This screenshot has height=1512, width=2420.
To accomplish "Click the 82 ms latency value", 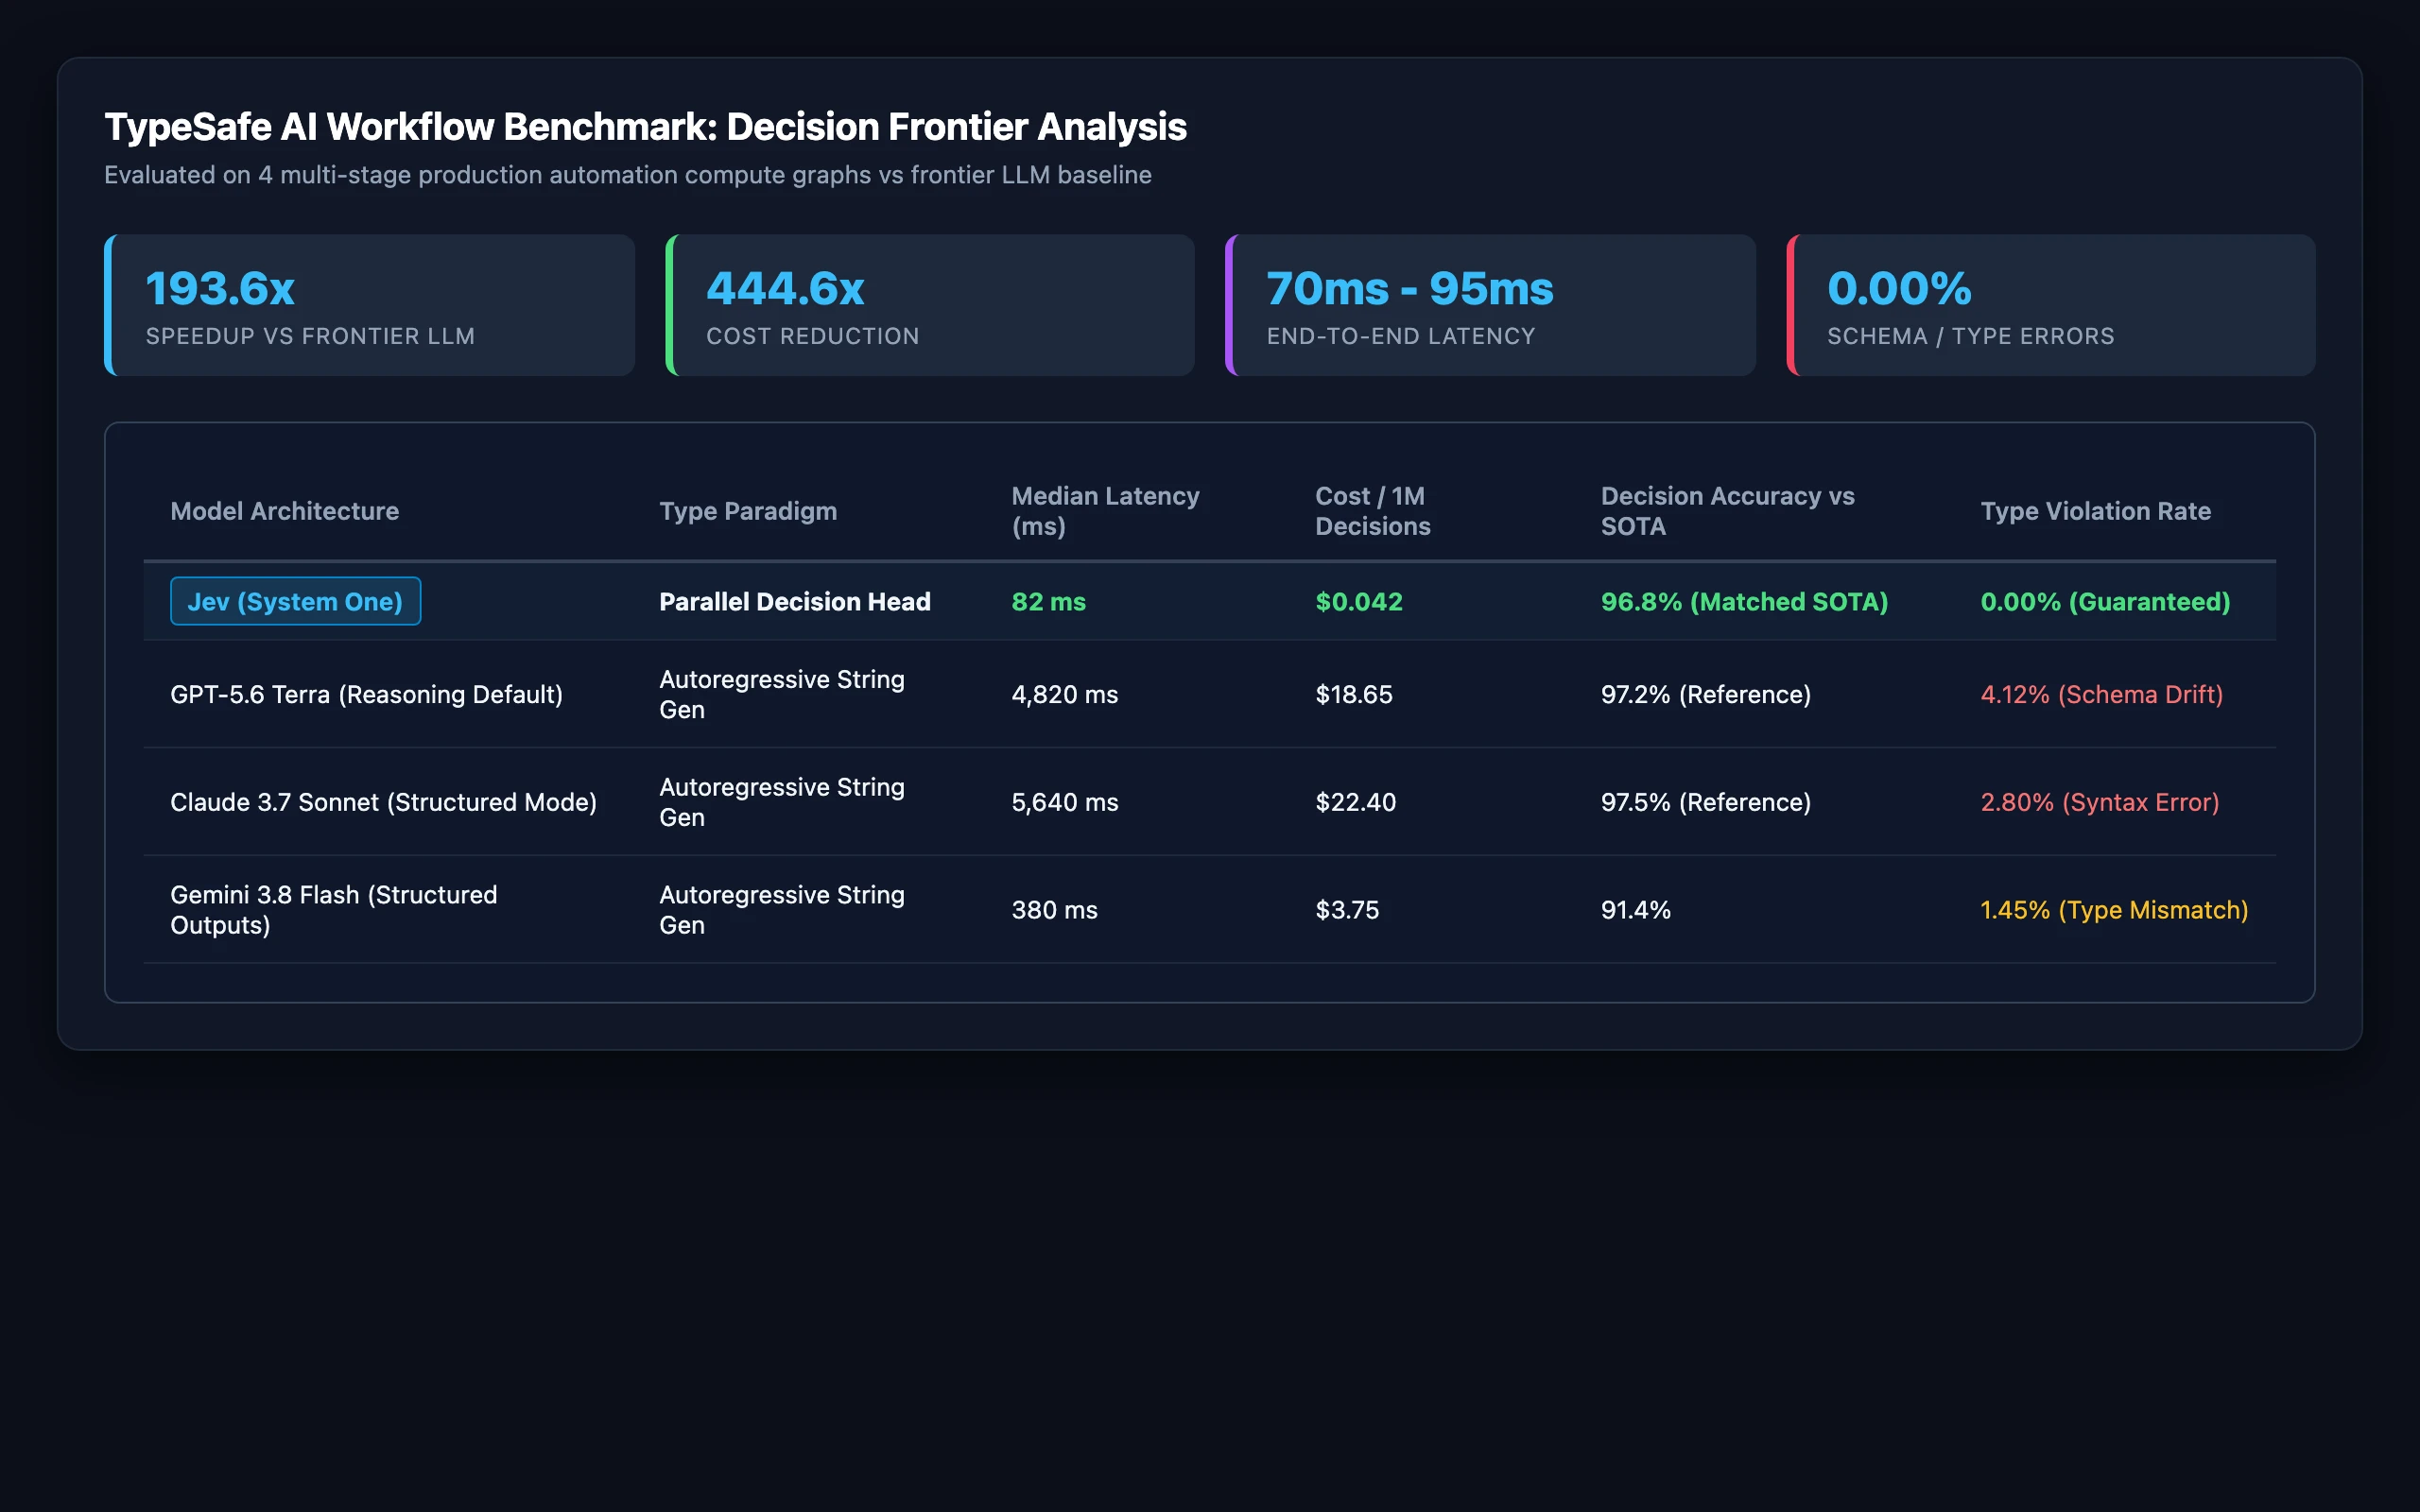I will click(x=1048, y=601).
